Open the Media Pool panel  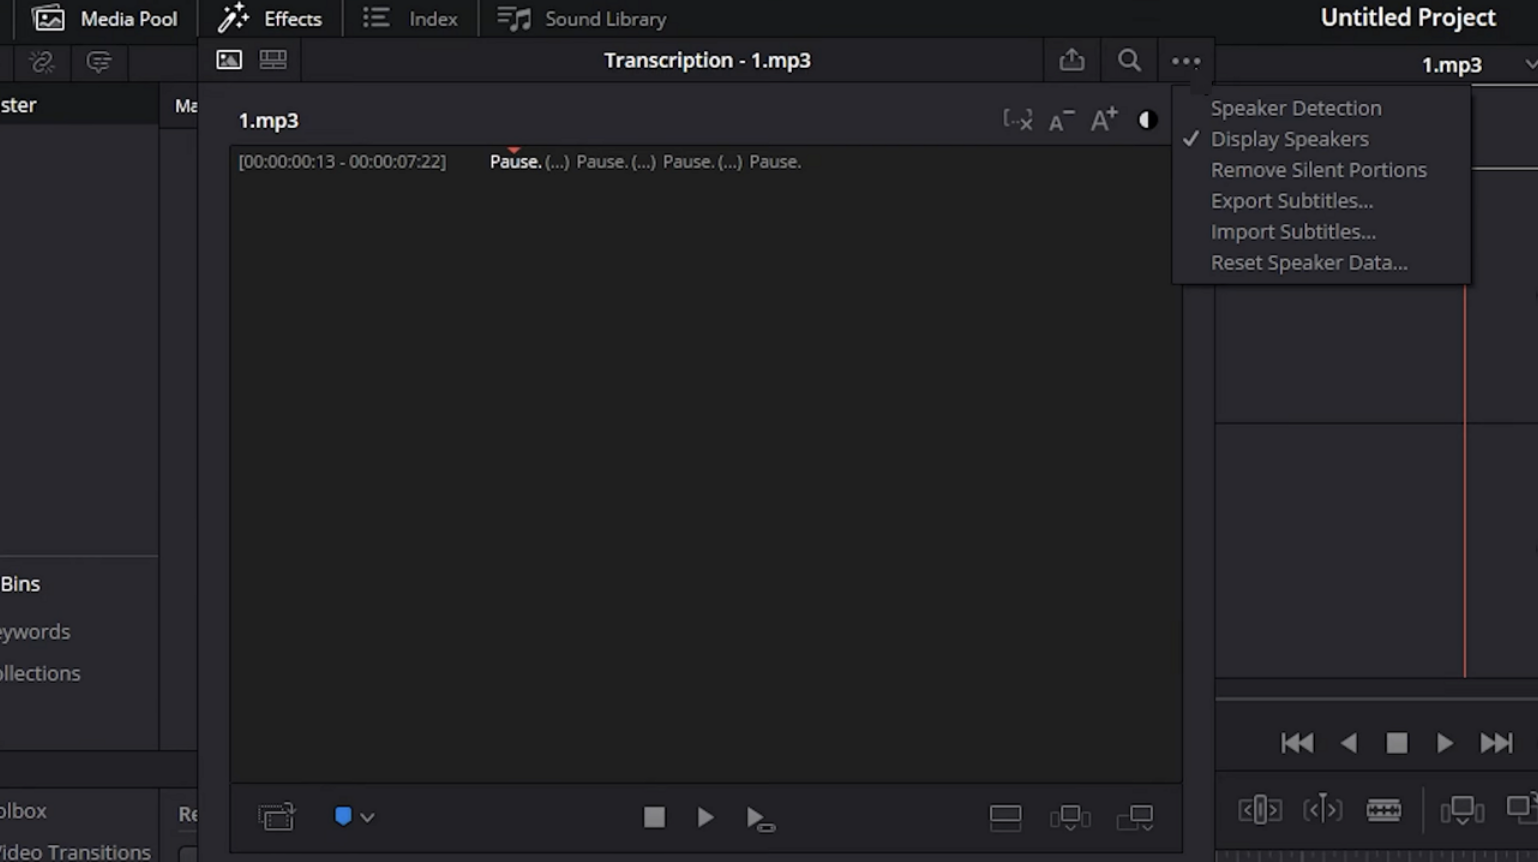coord(105,18)
